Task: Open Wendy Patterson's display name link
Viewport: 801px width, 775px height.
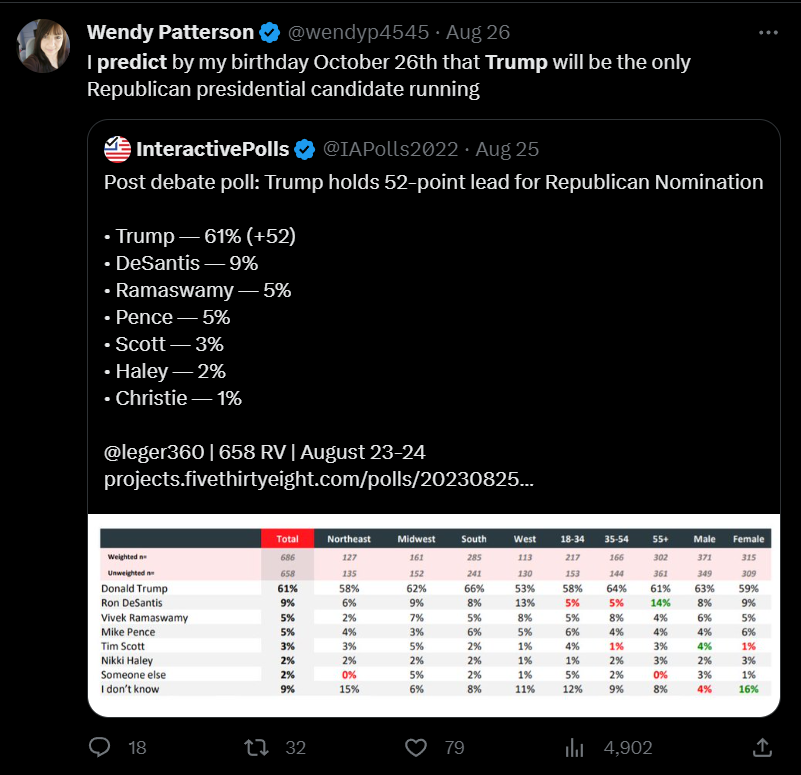Action: pos(171,32)
